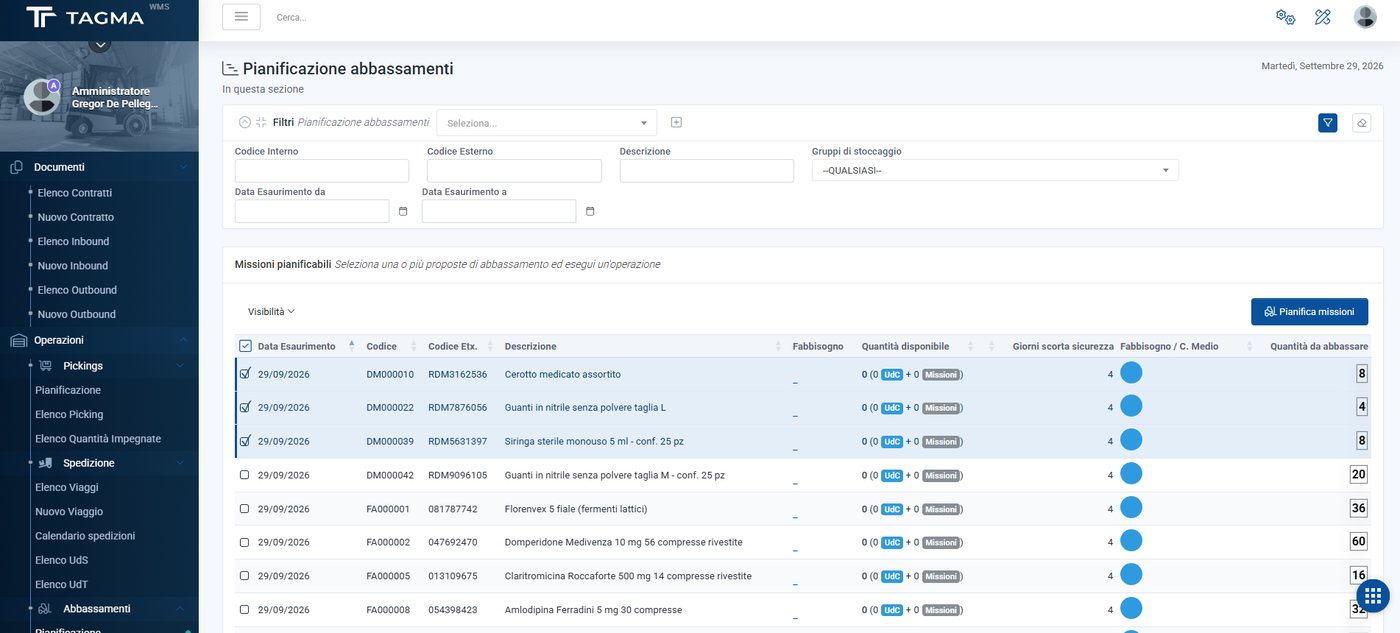Apply filters with the blue funnel icon
1400x633 pixels.
tap(1328, 123)
